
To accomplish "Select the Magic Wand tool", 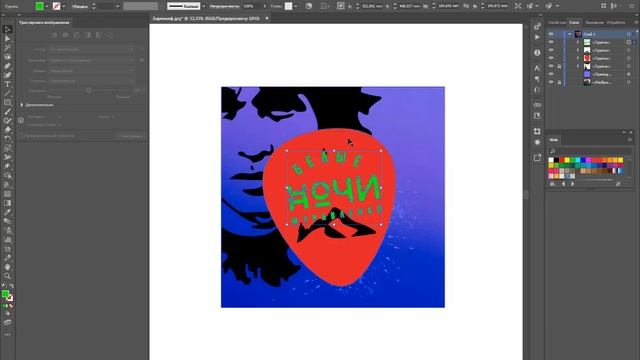I will (x=7, y=48).
